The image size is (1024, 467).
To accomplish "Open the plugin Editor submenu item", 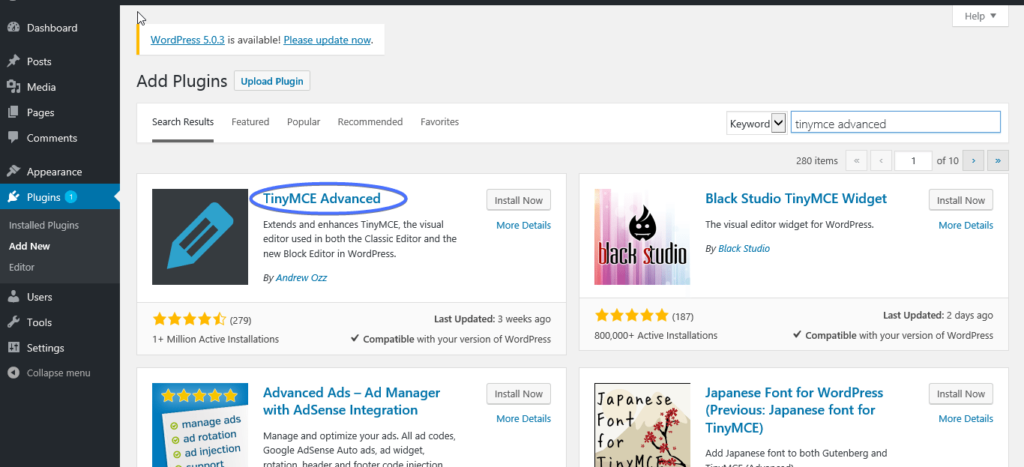I will (x=22, y=267).
